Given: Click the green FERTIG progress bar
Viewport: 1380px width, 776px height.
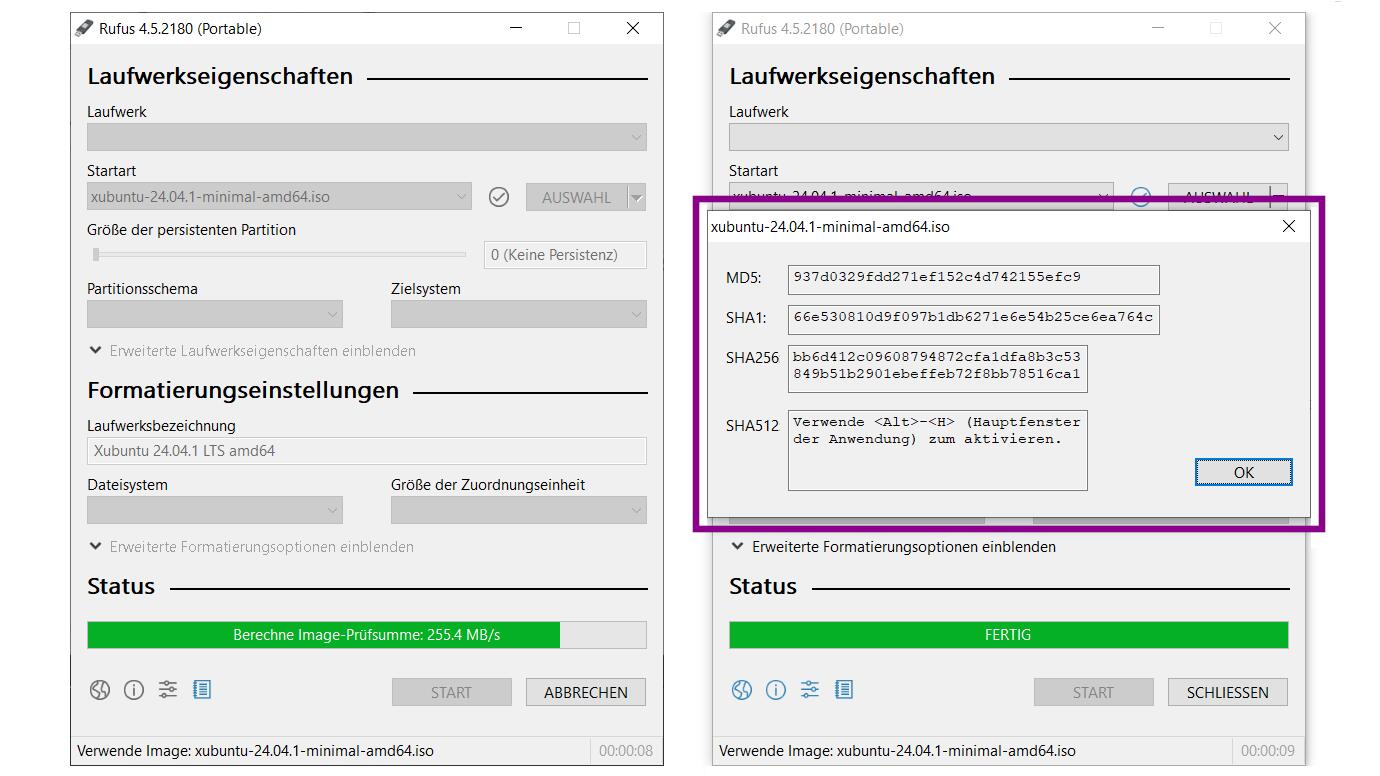Looking at the screenshot, I should coord(1009,635).
